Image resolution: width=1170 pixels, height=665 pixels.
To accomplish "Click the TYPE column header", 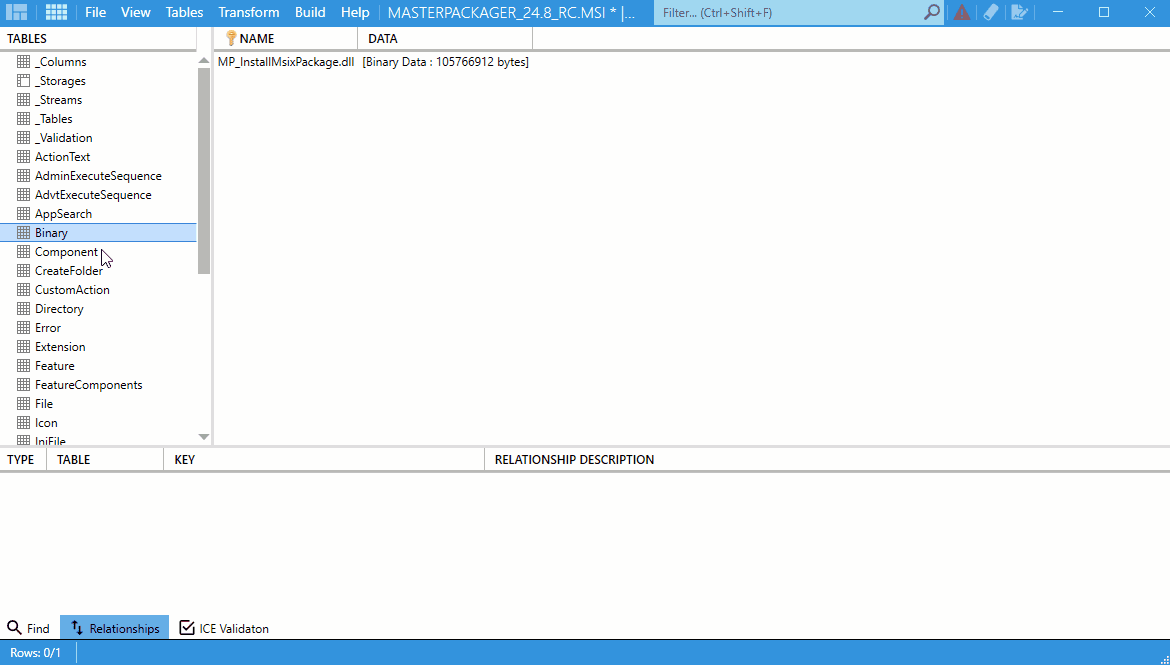I will click(23, 460).
